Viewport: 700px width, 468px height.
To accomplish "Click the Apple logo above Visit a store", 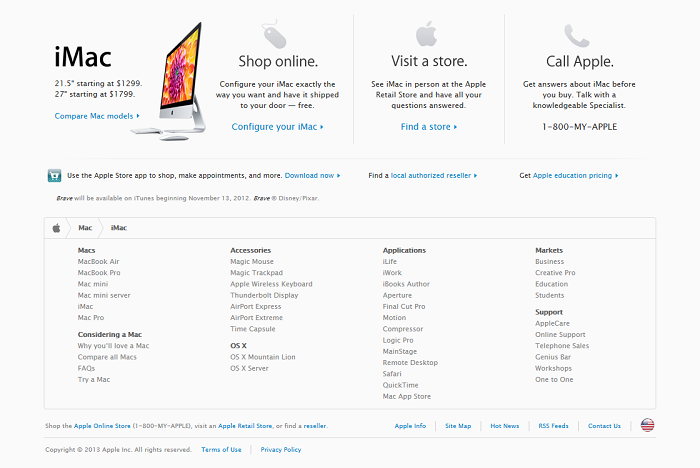I will click(426, 33).
